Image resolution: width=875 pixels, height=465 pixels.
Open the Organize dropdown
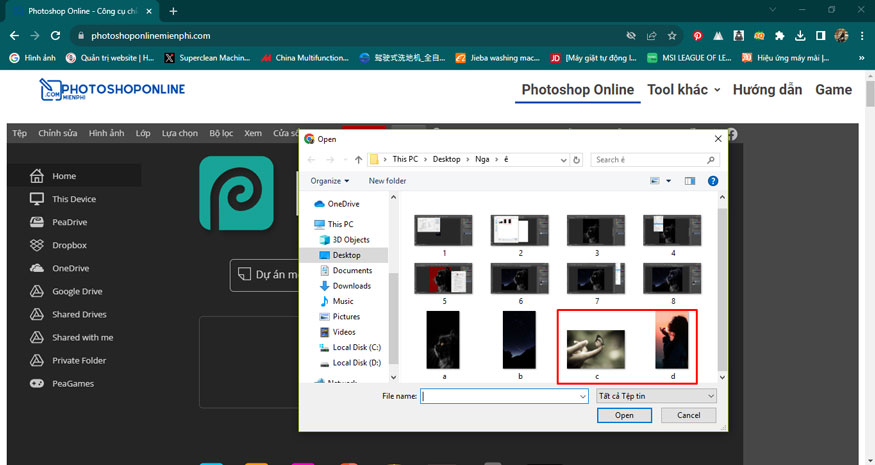tap(330, 181)
